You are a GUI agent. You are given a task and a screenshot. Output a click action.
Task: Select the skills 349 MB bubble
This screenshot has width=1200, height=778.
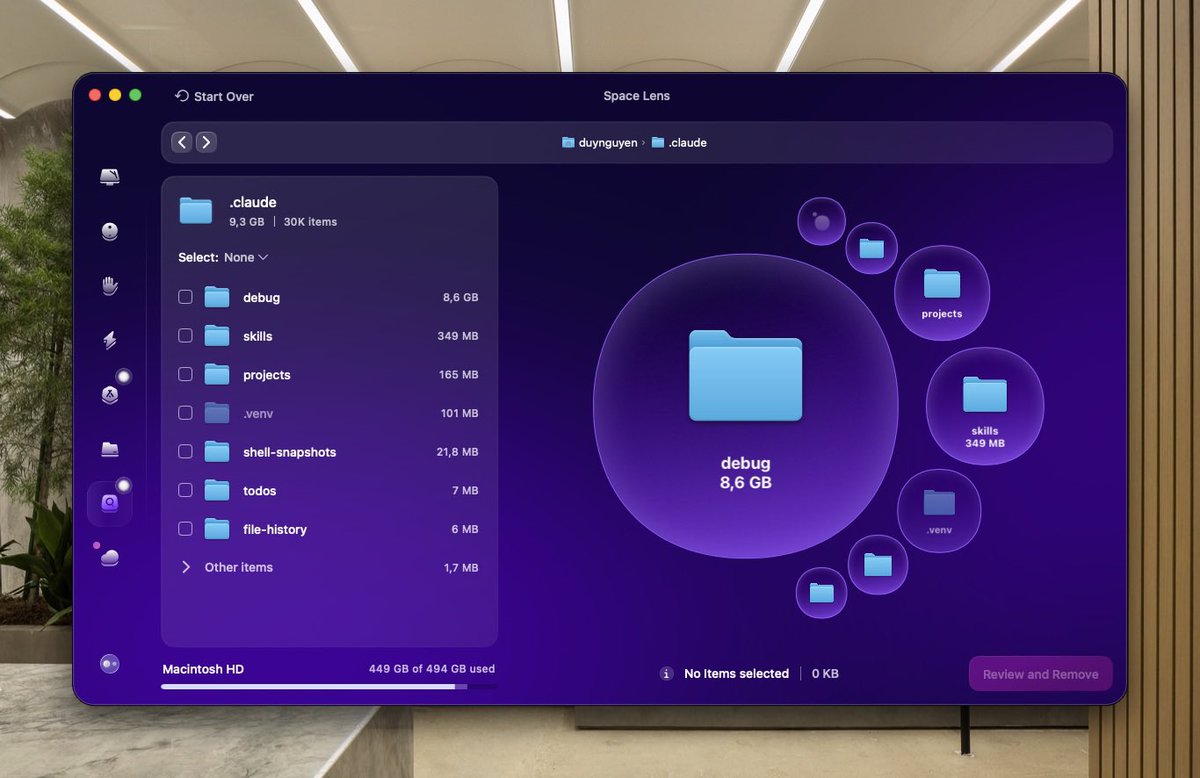(x=985, y=406)
